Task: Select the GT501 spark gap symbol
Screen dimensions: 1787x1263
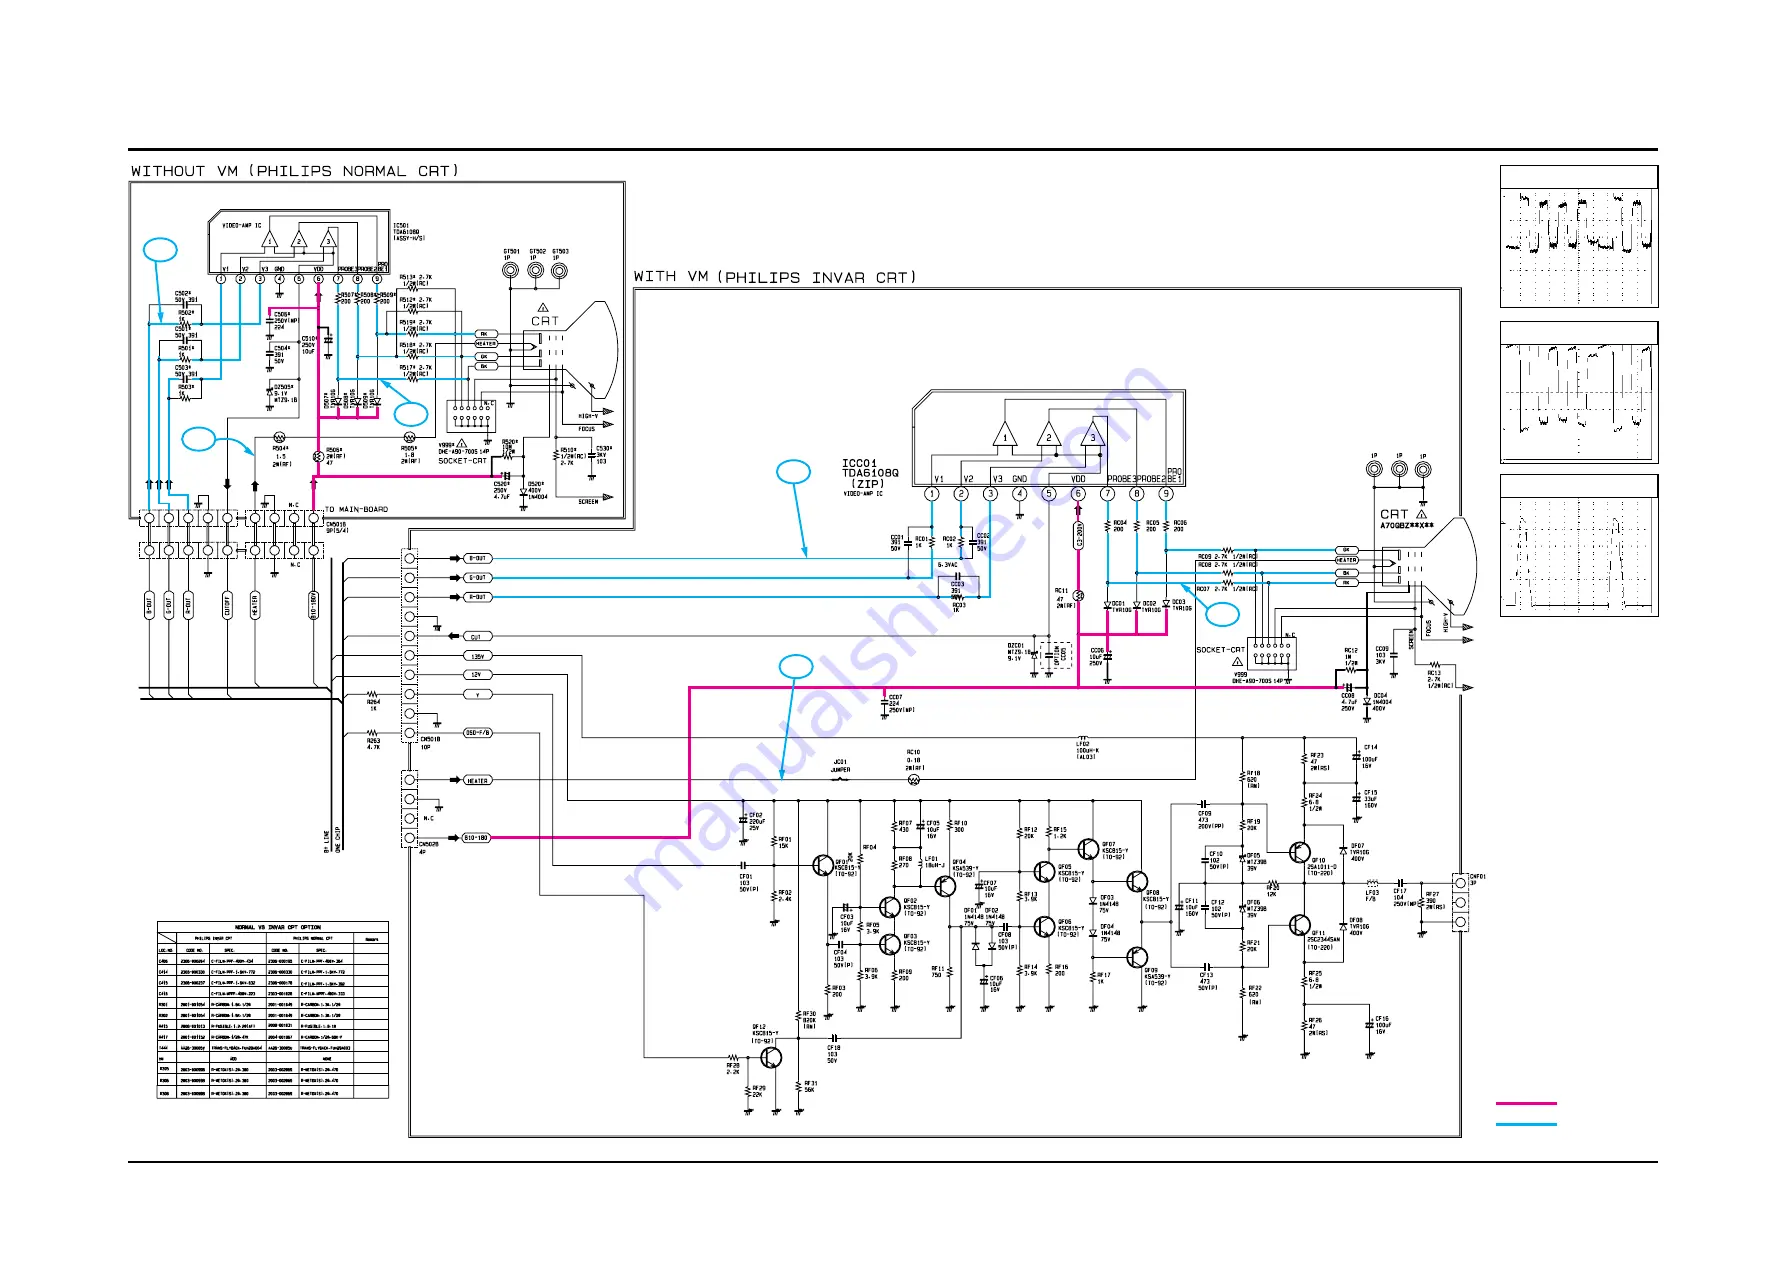Action: point(510,271)
